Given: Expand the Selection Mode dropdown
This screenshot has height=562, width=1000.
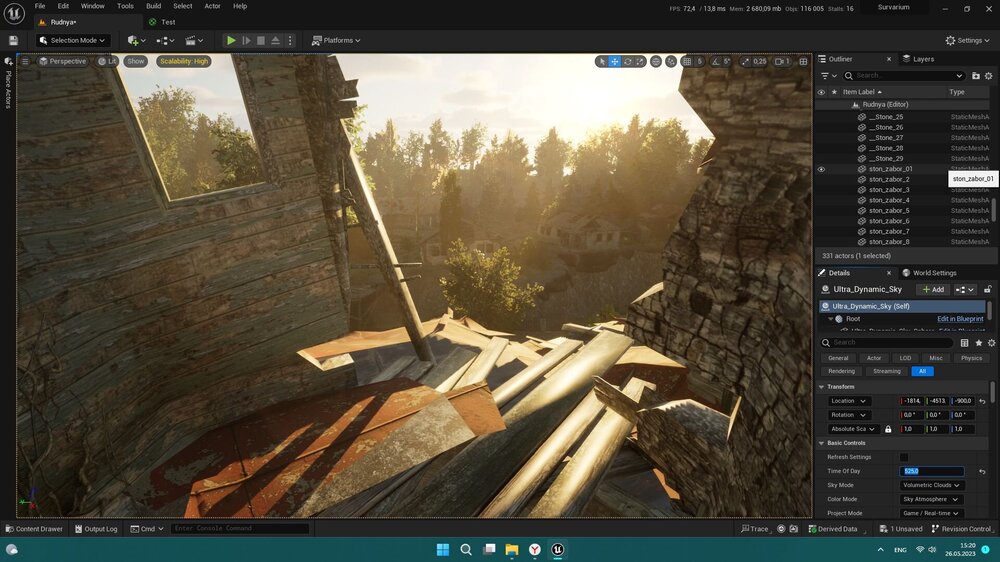Looking at the screenshot, I should (72, 40).
